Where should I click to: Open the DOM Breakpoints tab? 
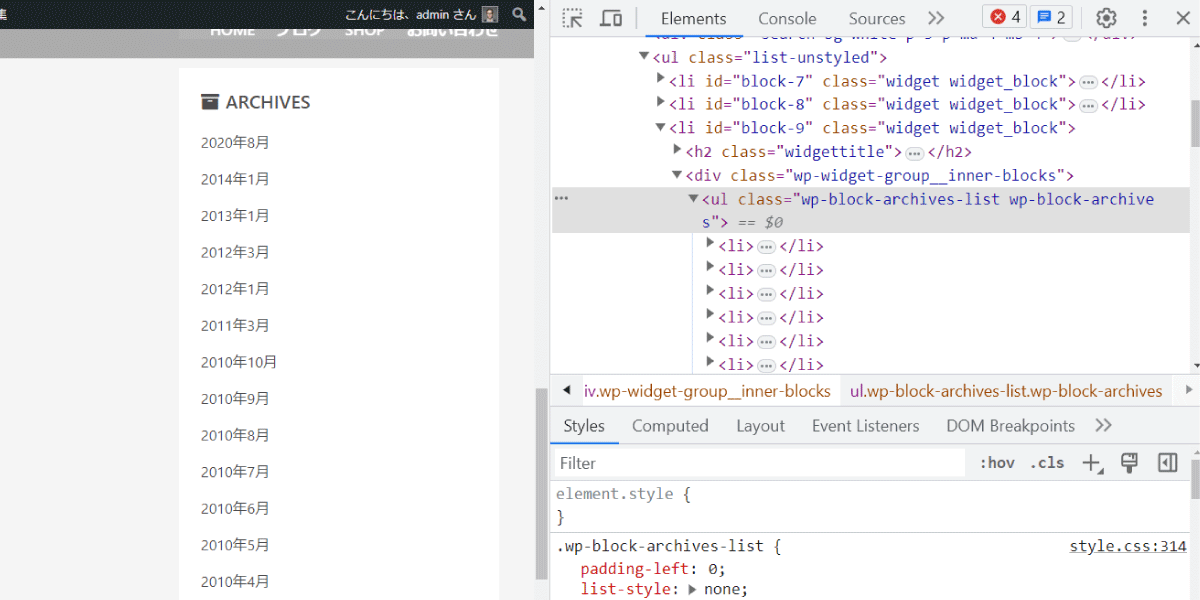click(x=1010, y=426)
